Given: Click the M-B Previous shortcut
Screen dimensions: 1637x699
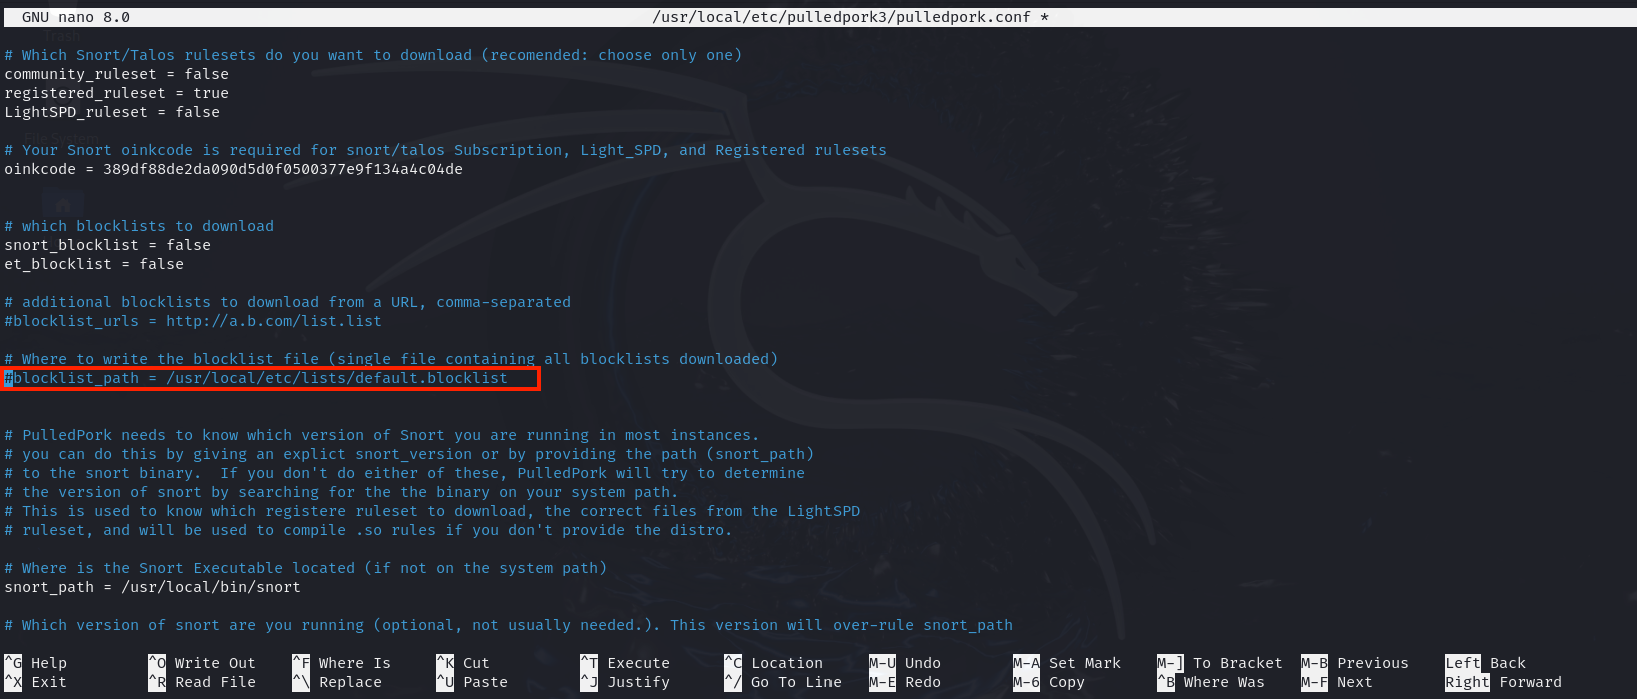Looking at the screenshot, I should tap(1355, 663).
